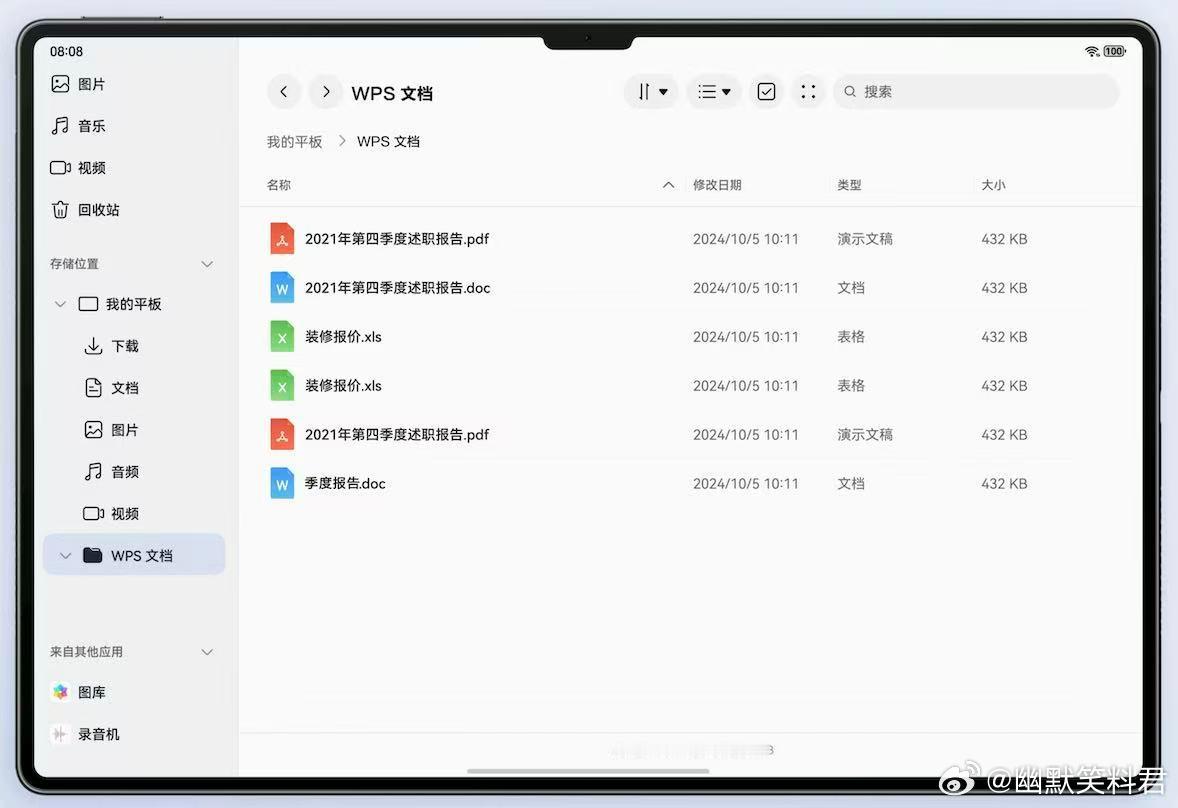Toggle the chevron beside WPS 文档 in sidebar
Screen dimensions: 1178x808
(65, 556)
